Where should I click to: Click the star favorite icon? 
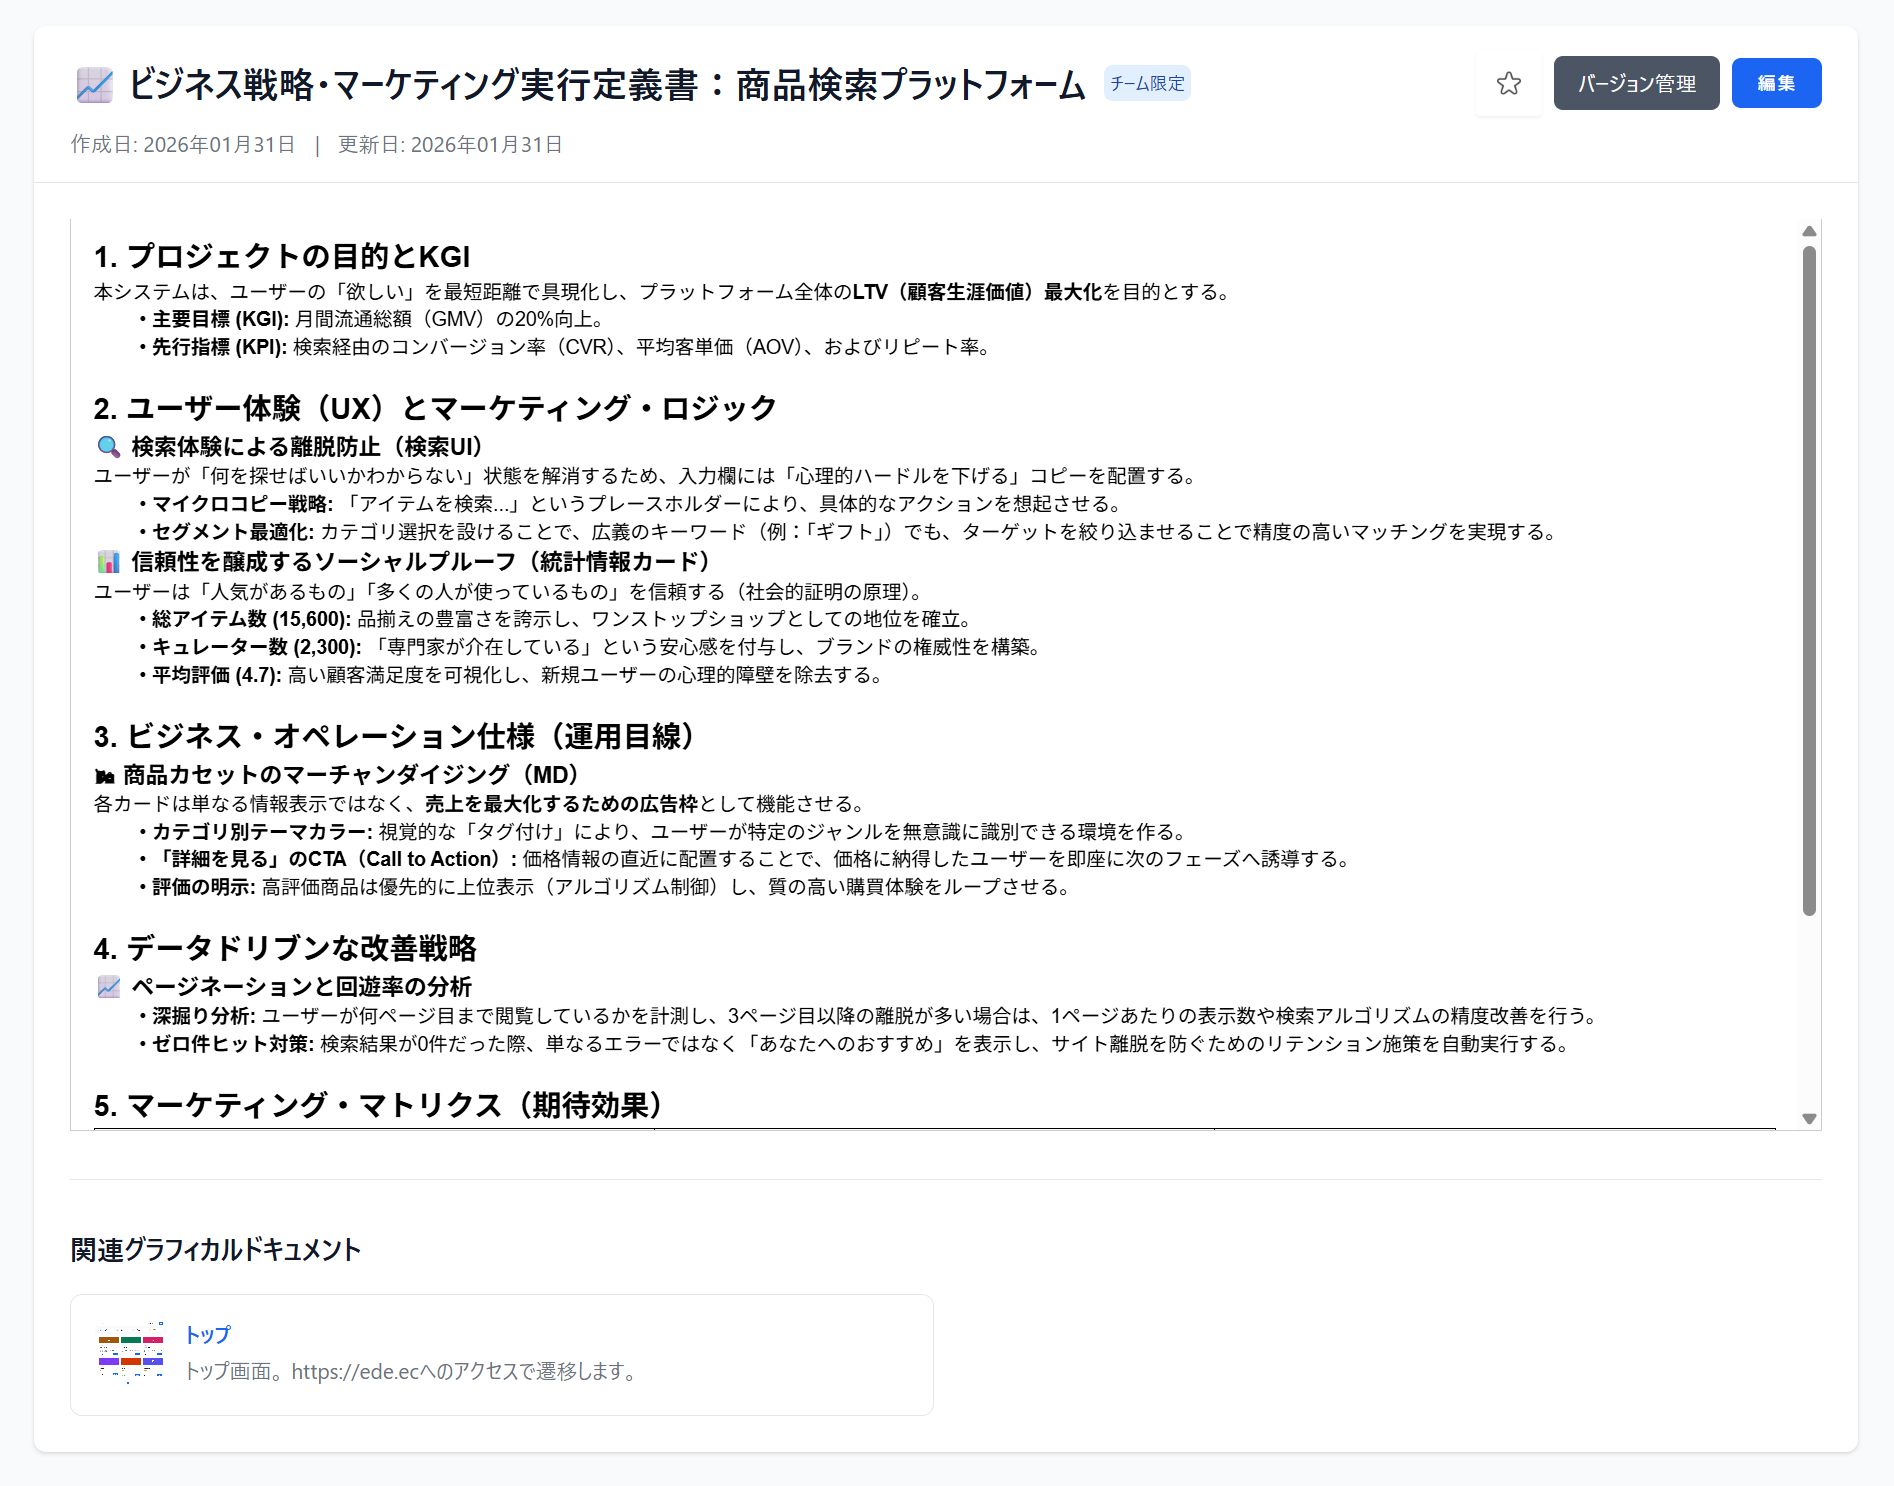[1508, 84]
